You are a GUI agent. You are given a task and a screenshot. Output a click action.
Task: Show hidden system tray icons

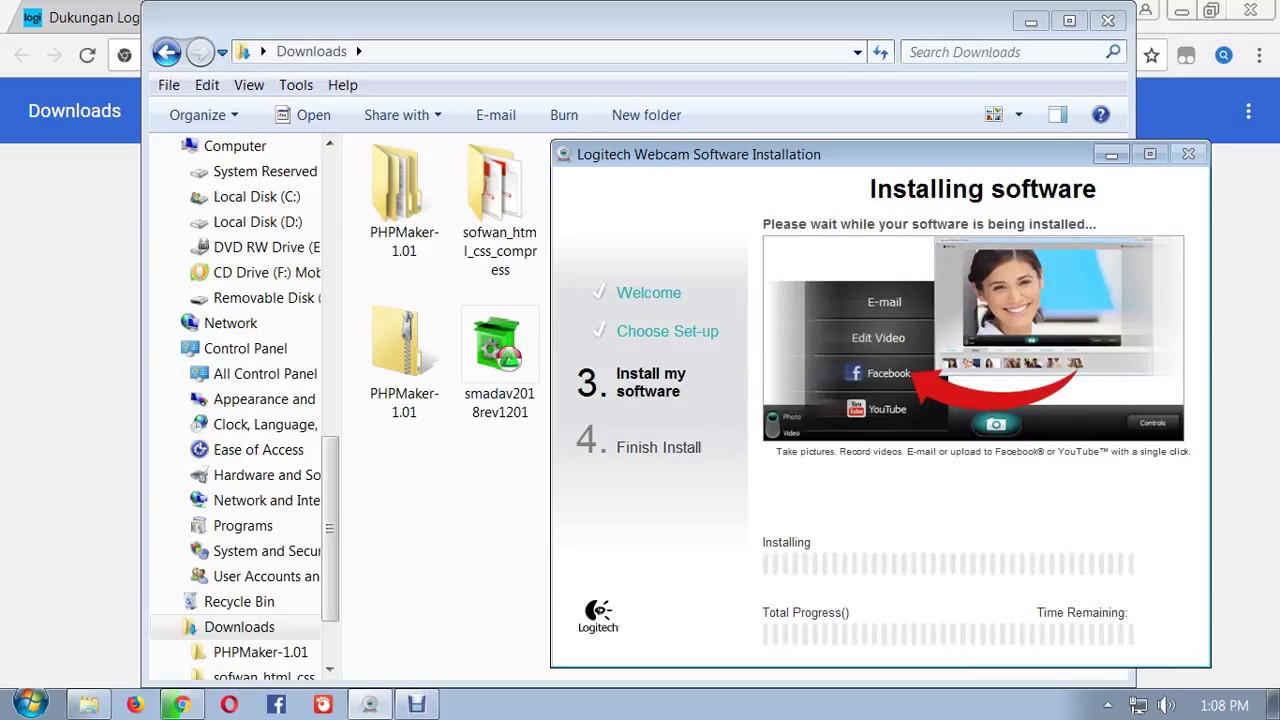(x=1107, y=705)
